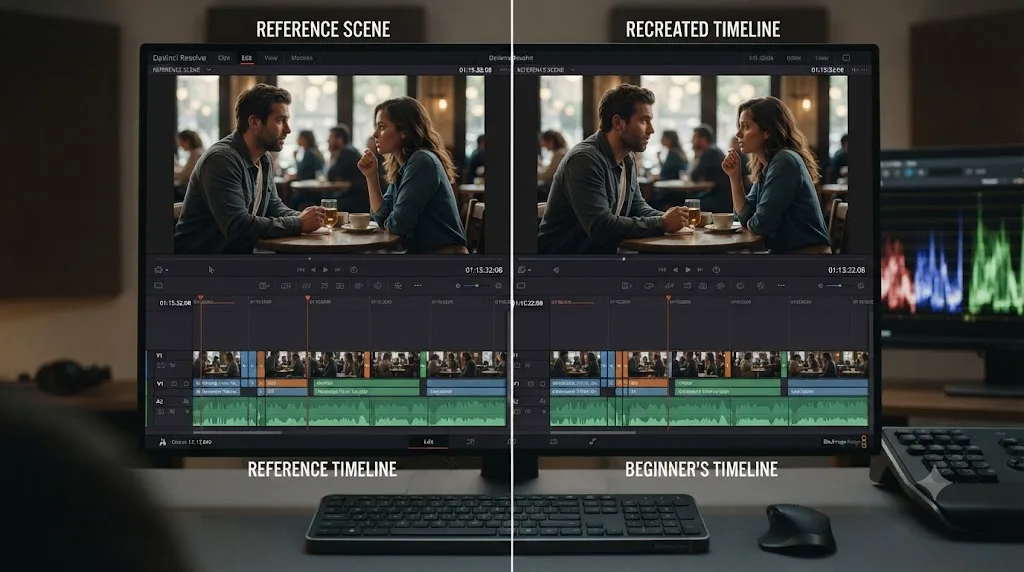The width and height of the screenshot is (1024, 572).
Task: Click the top-right window icon in right pane
Action: [846, 58]
